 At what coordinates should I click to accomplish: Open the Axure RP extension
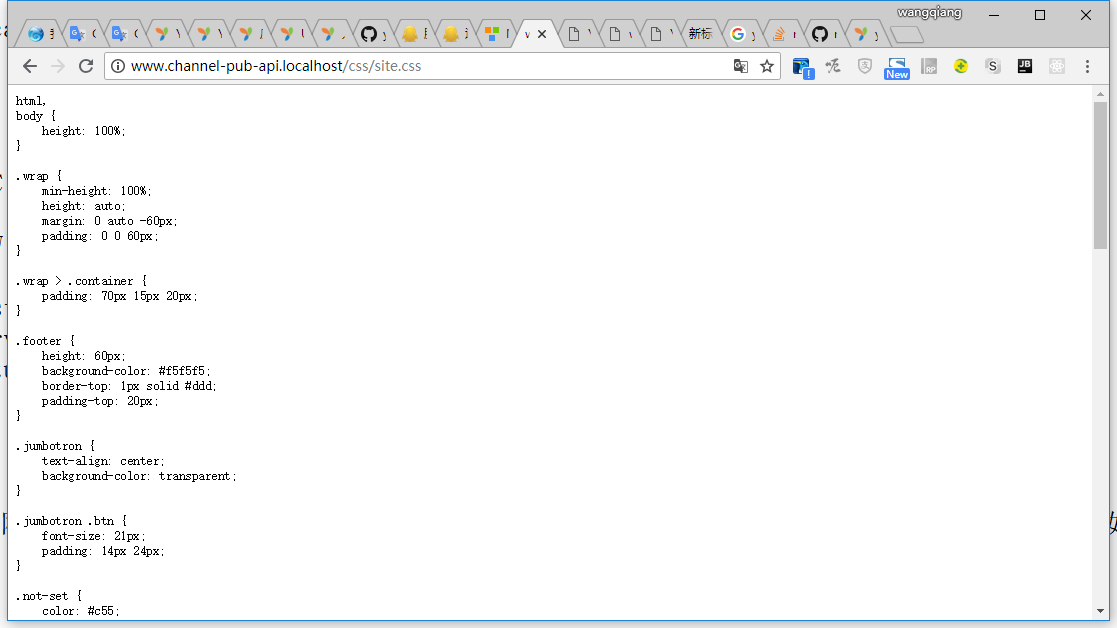(x=929, y=66)
